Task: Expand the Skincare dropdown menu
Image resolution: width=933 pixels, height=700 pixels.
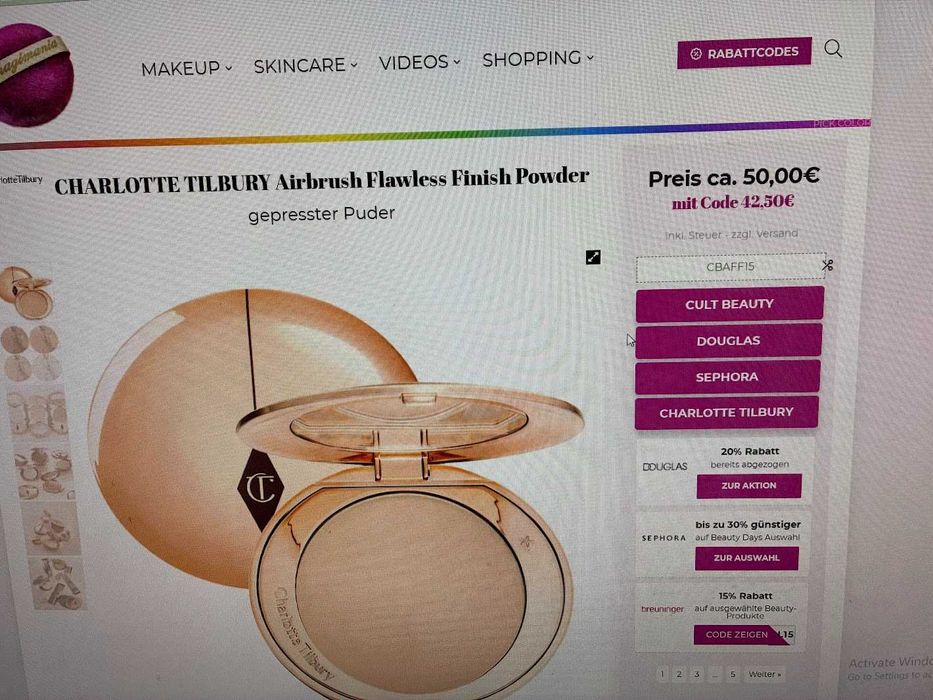Action: tap(305, 64)
